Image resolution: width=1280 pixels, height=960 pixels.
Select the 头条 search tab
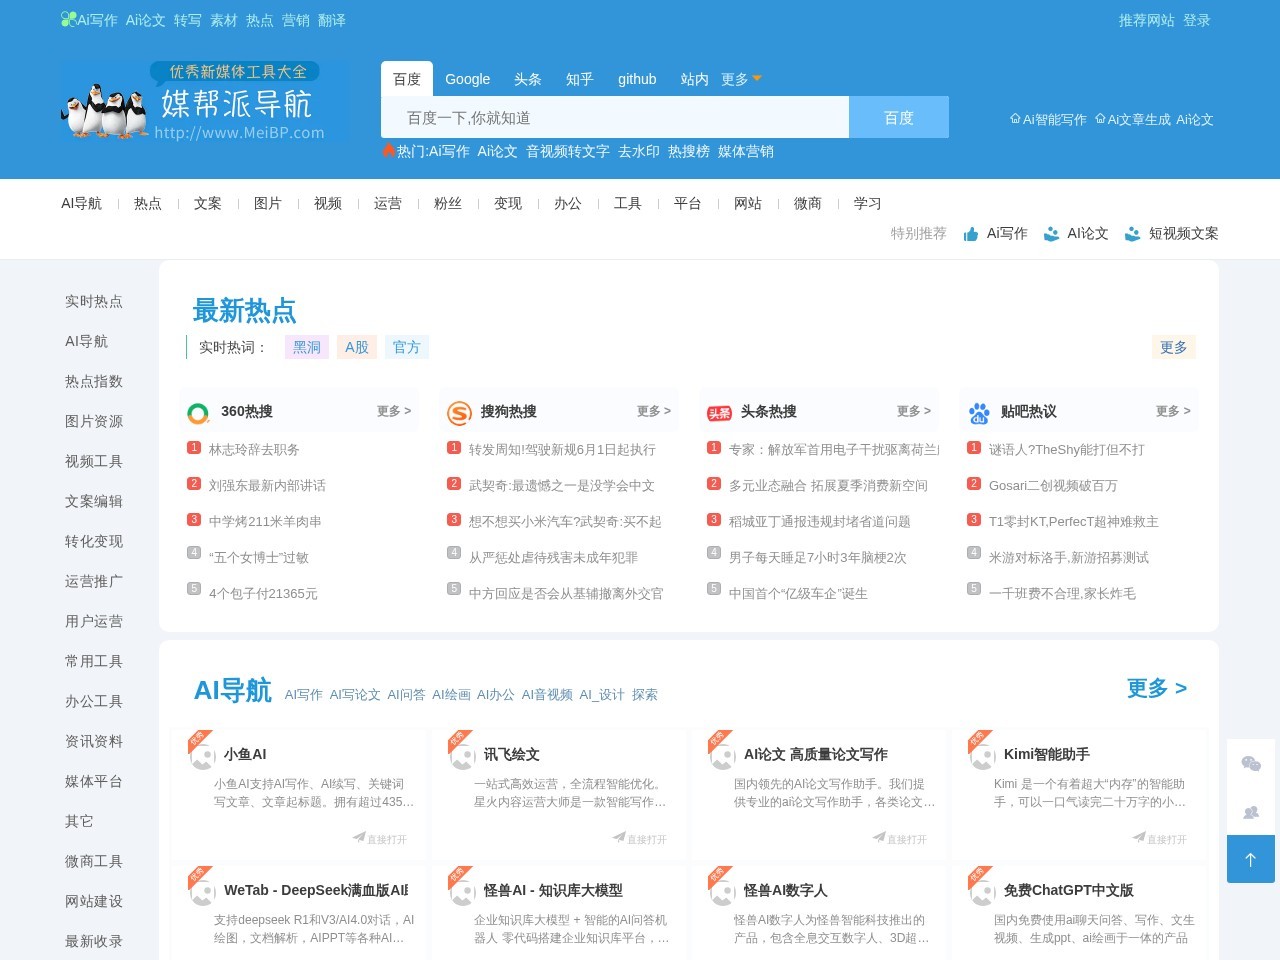(x=528, y=79)
